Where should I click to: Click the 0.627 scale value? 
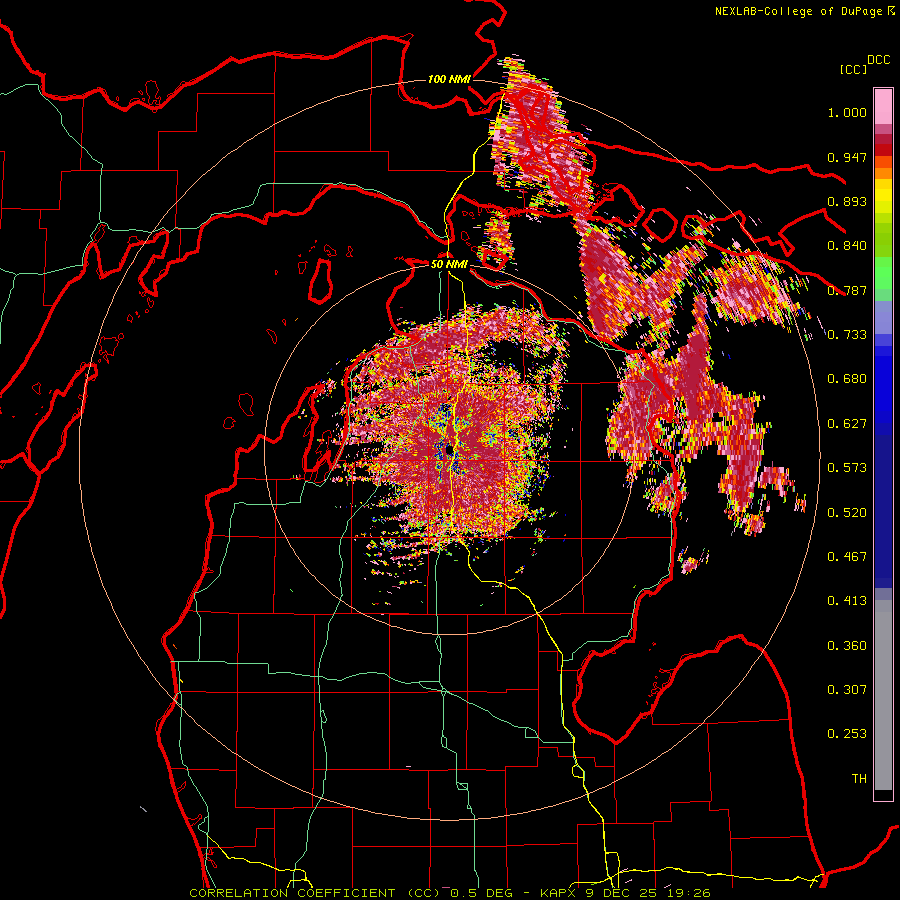point(847,424)
